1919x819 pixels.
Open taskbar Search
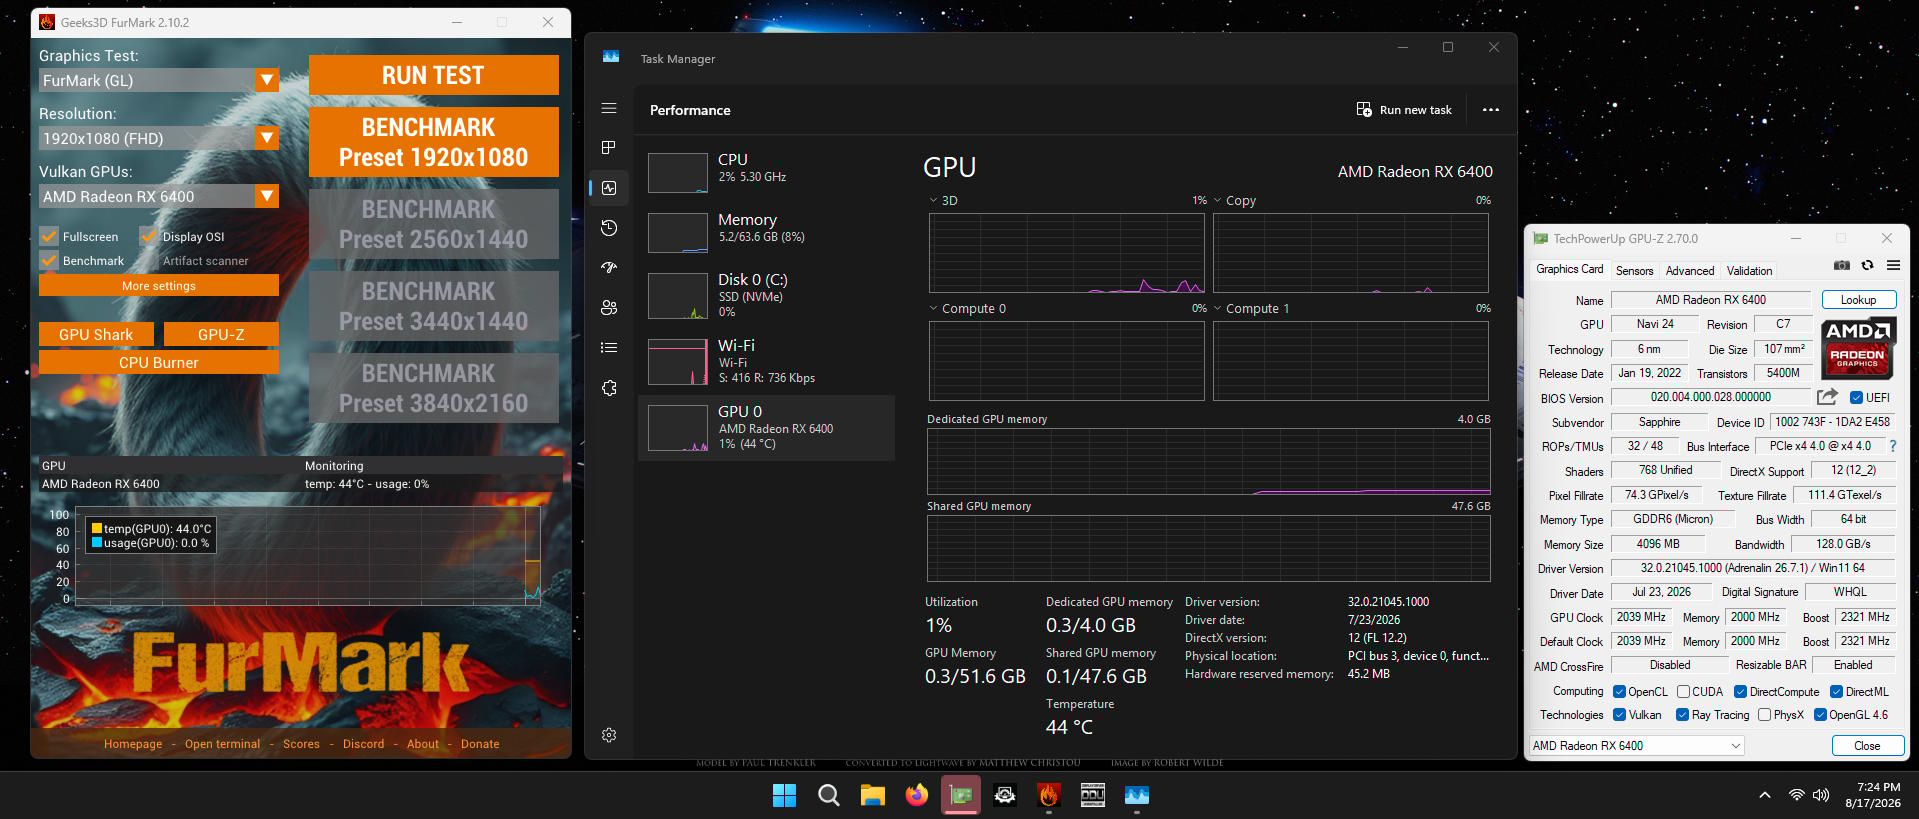829,795
